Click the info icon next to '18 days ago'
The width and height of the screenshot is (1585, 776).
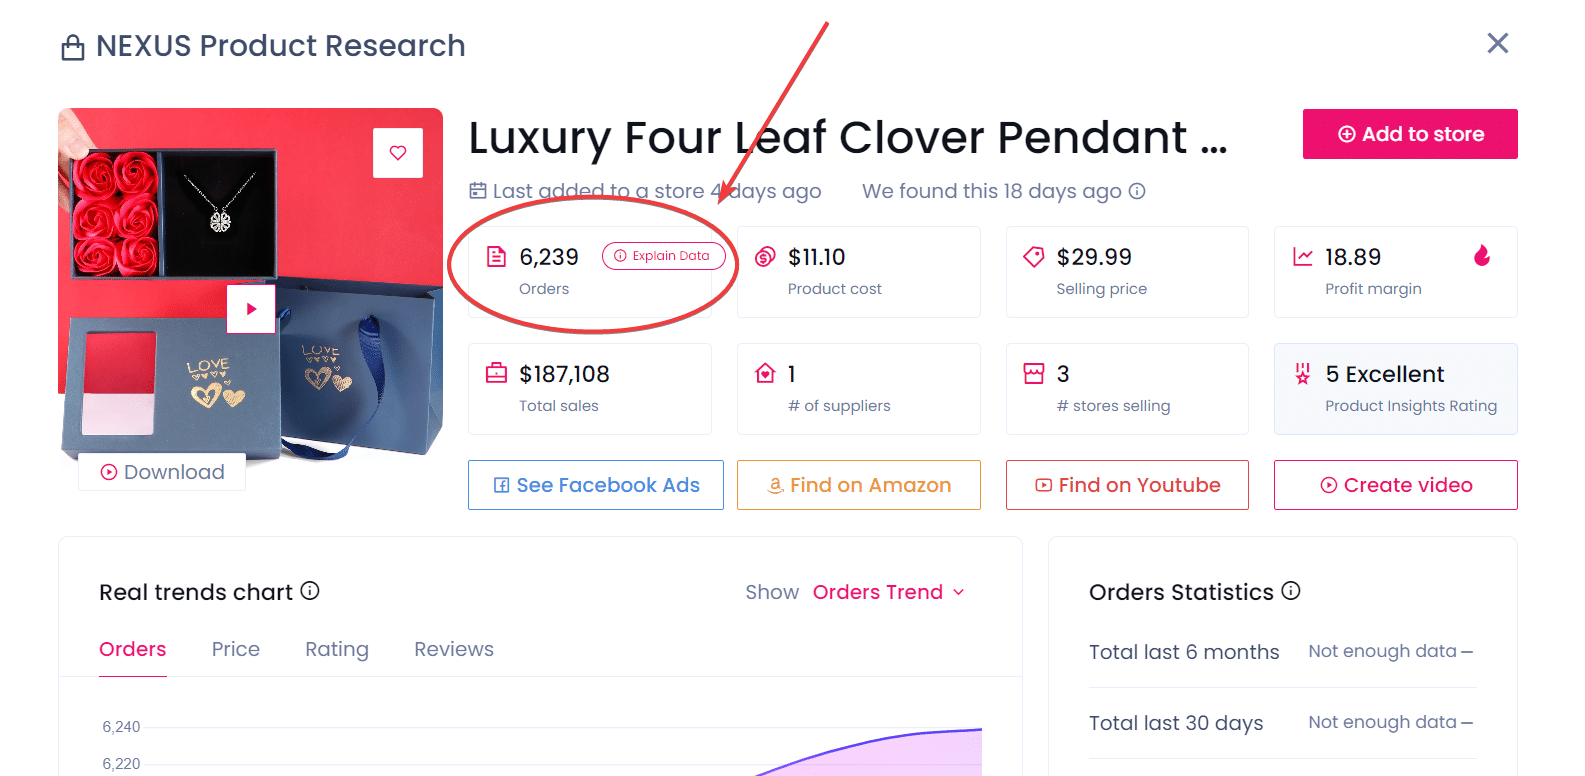click(x=1137, y=191)
